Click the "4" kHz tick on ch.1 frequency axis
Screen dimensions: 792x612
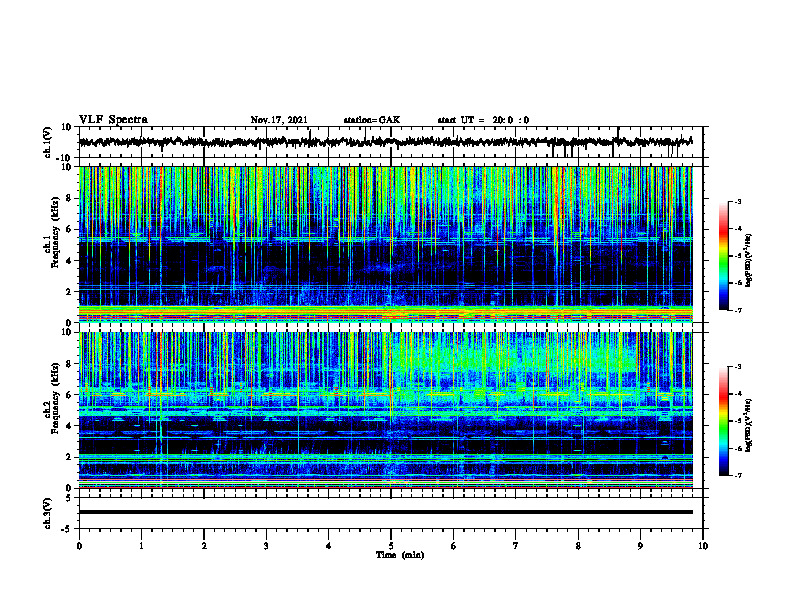point(69,261)
